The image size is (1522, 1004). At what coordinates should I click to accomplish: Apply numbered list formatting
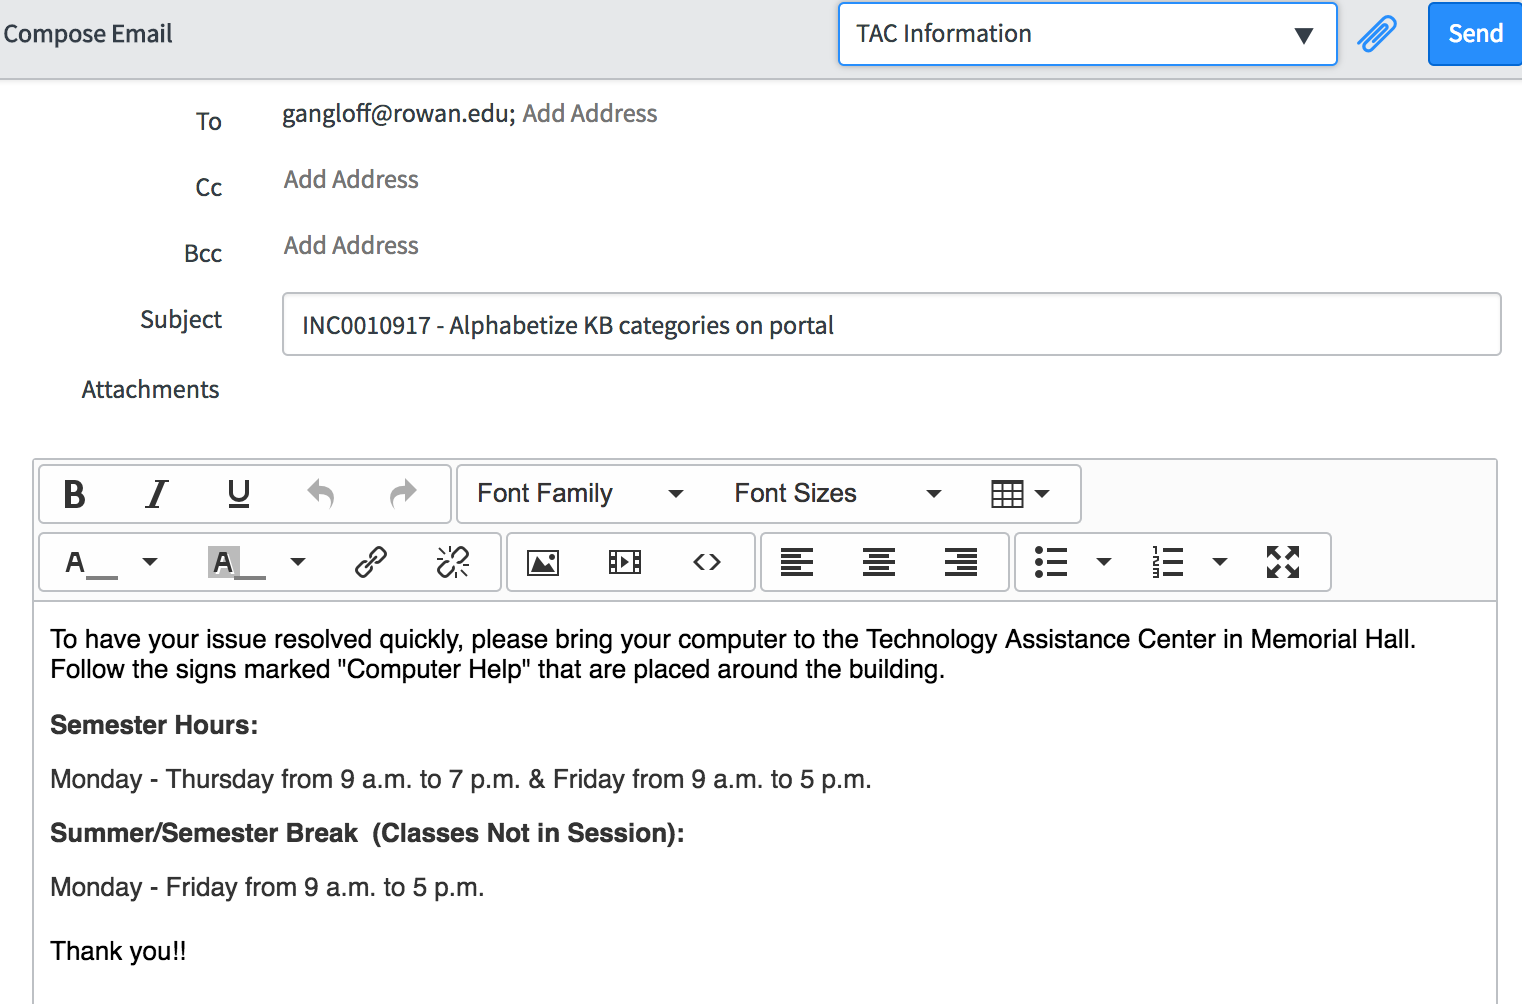[1167, 563]
